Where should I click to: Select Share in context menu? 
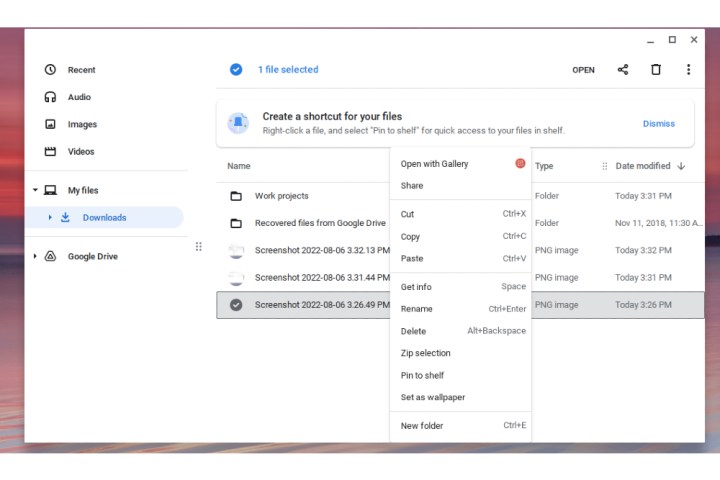(x=461, y=186)
